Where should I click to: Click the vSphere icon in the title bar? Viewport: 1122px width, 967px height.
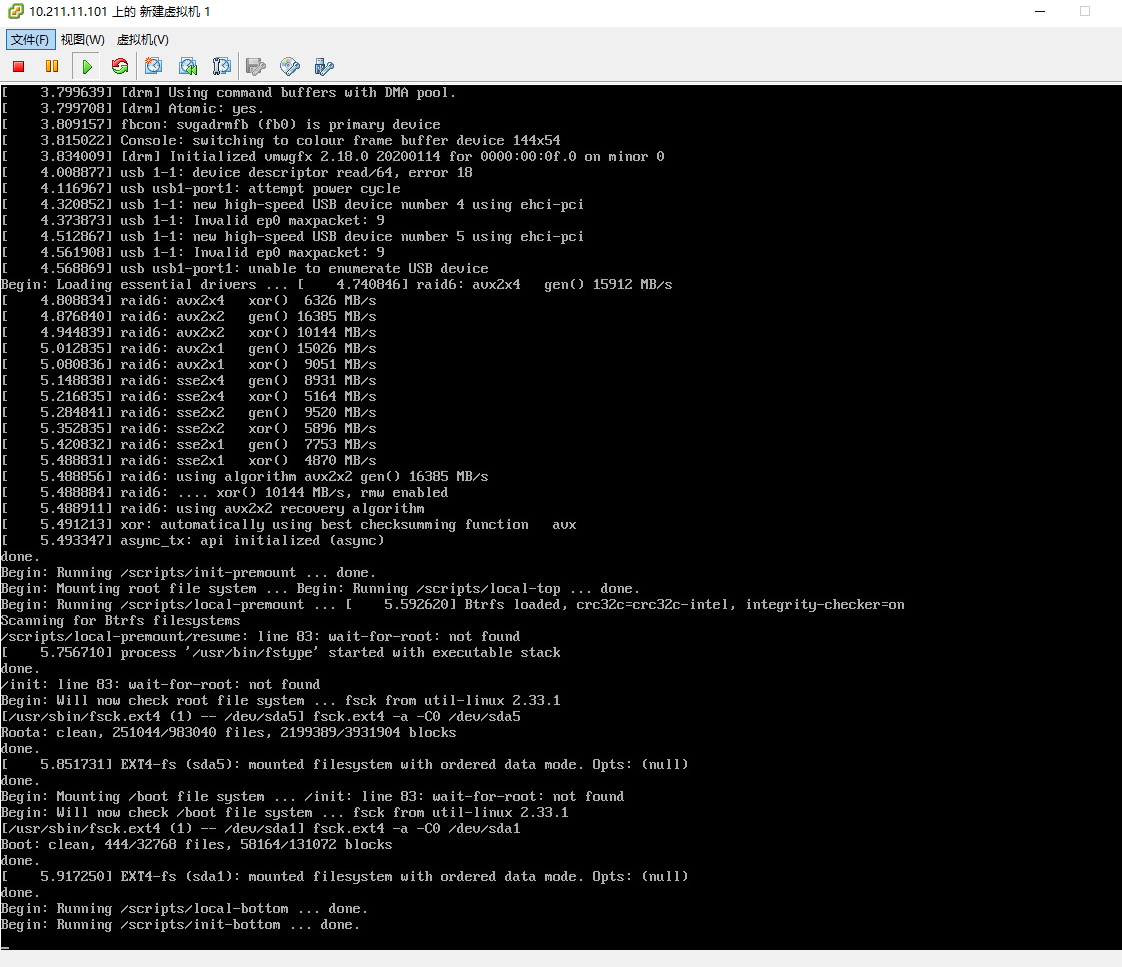point(16,11)
